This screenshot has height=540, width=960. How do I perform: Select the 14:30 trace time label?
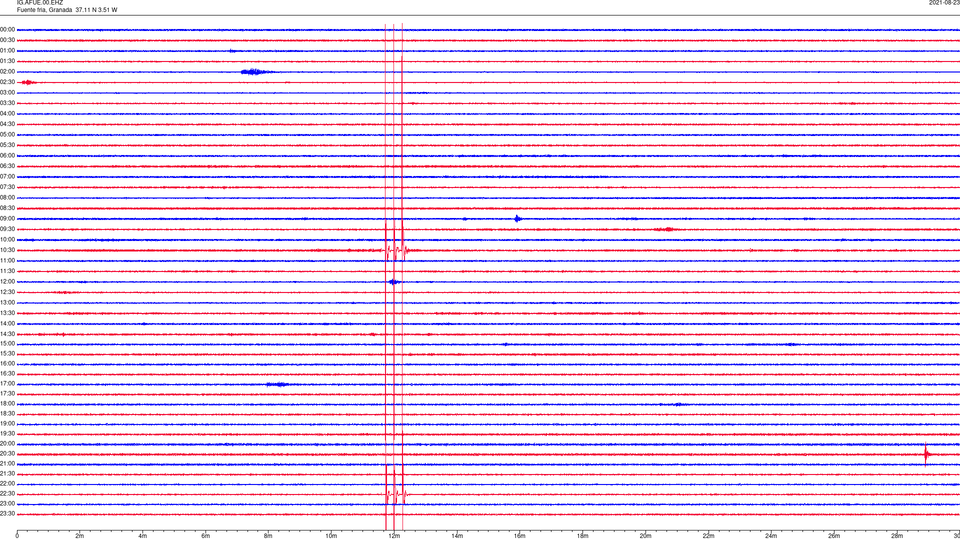8,334
